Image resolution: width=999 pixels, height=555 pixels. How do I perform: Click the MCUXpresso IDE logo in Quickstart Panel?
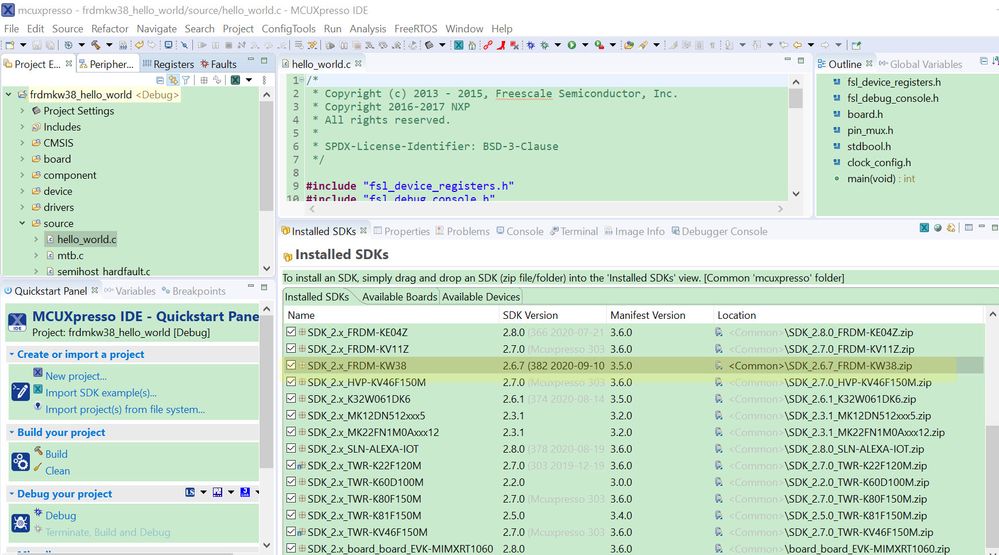pos(17,322)
